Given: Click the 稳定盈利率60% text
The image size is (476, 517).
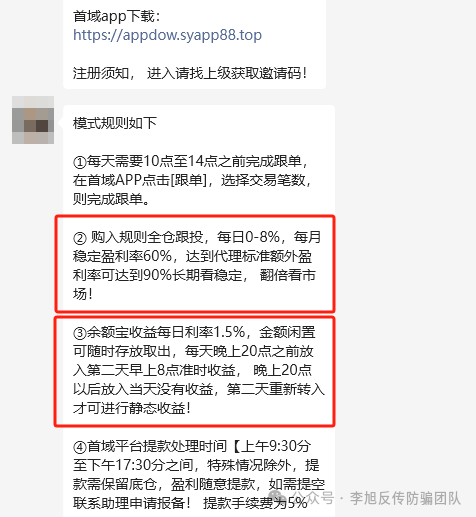Looking at the screenshot, I should [122, 256].
